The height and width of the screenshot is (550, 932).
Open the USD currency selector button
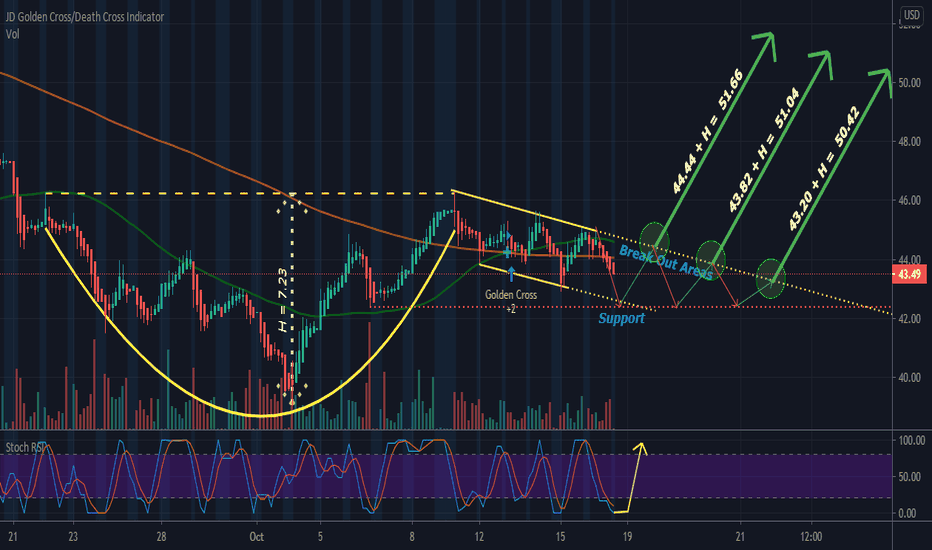[x=911, y=15]
